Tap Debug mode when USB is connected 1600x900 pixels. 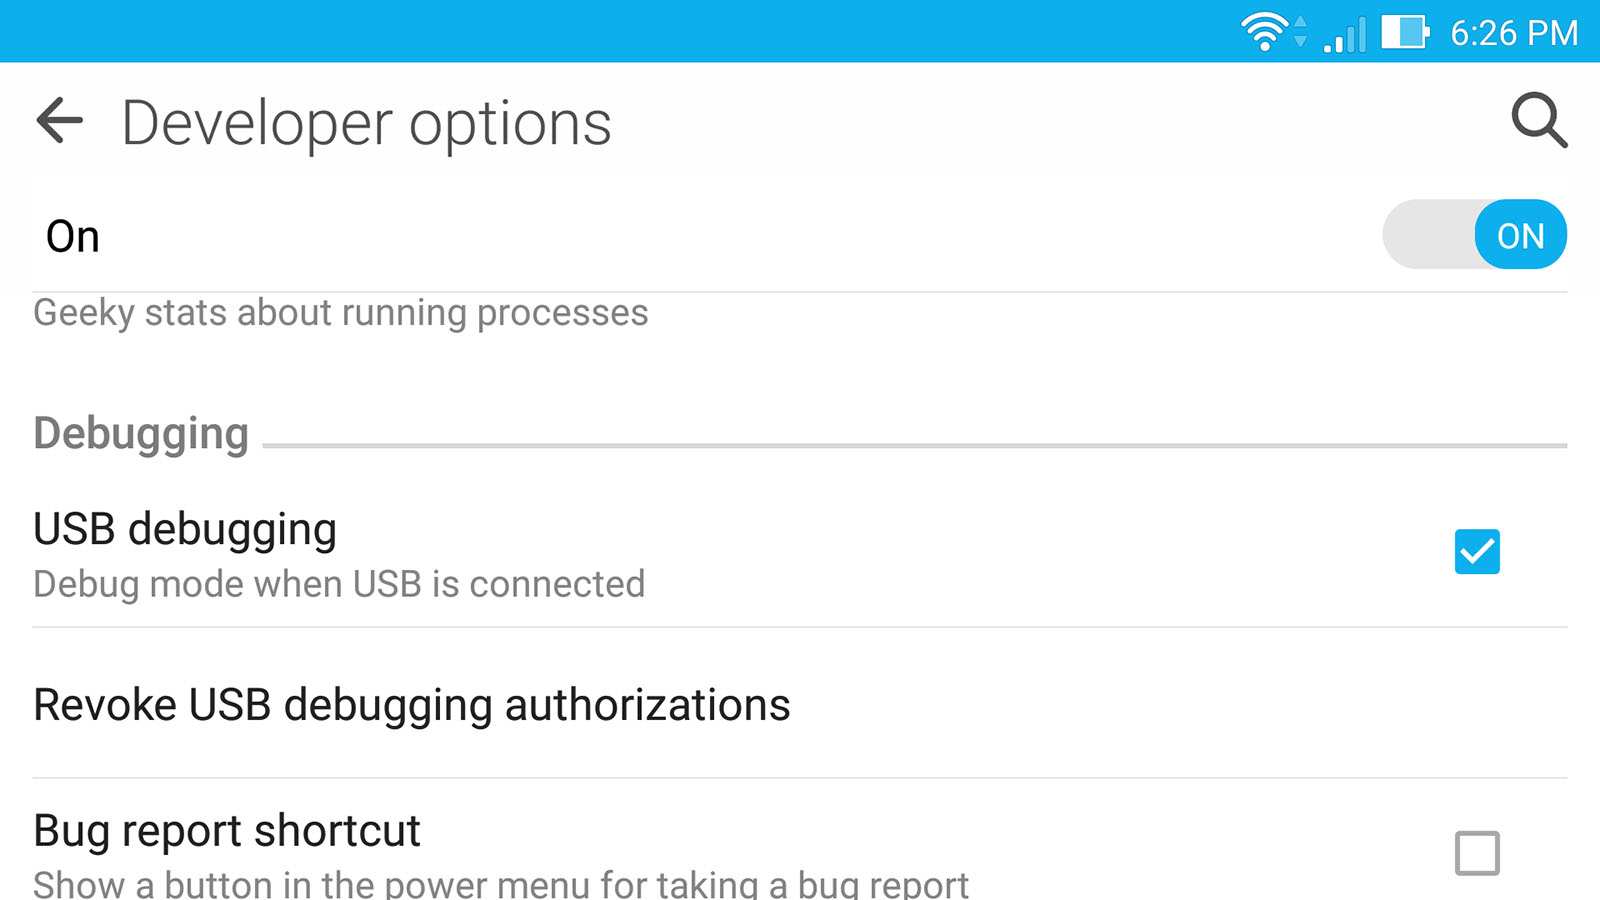[339, 584]
